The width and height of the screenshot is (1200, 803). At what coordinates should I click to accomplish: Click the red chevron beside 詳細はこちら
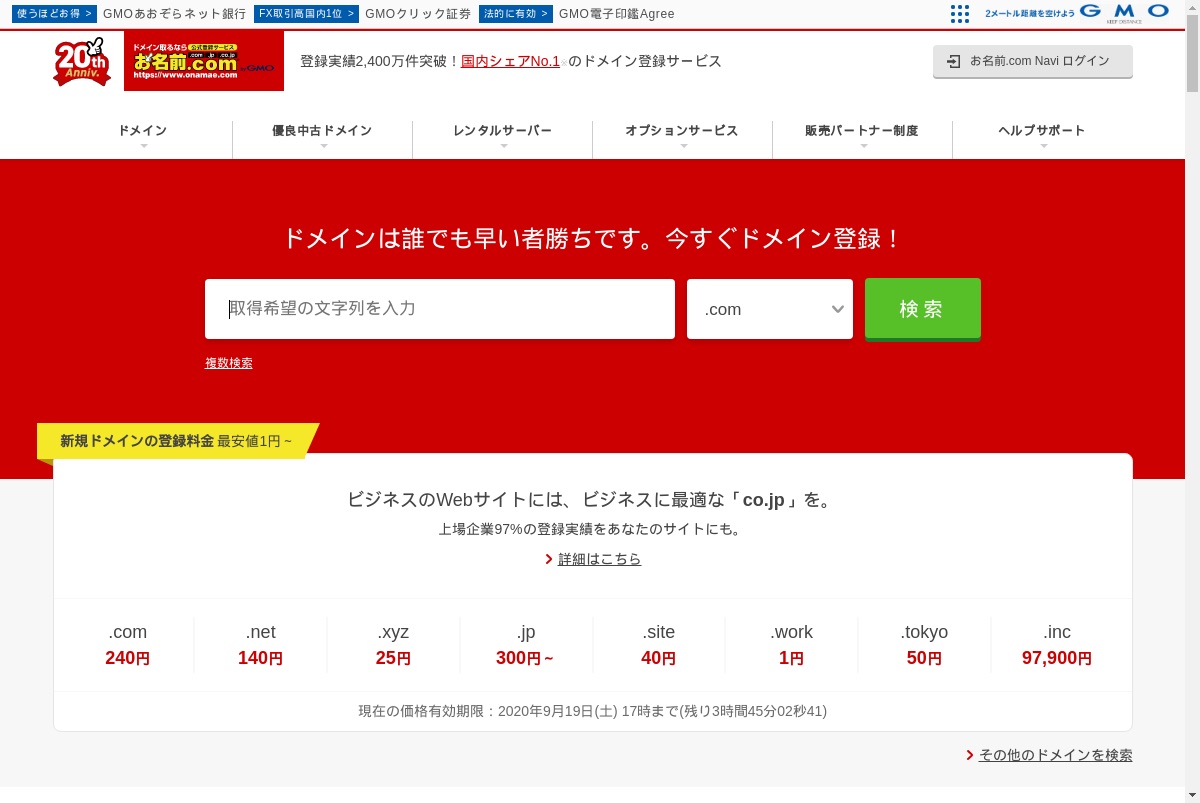pos(549,559)
